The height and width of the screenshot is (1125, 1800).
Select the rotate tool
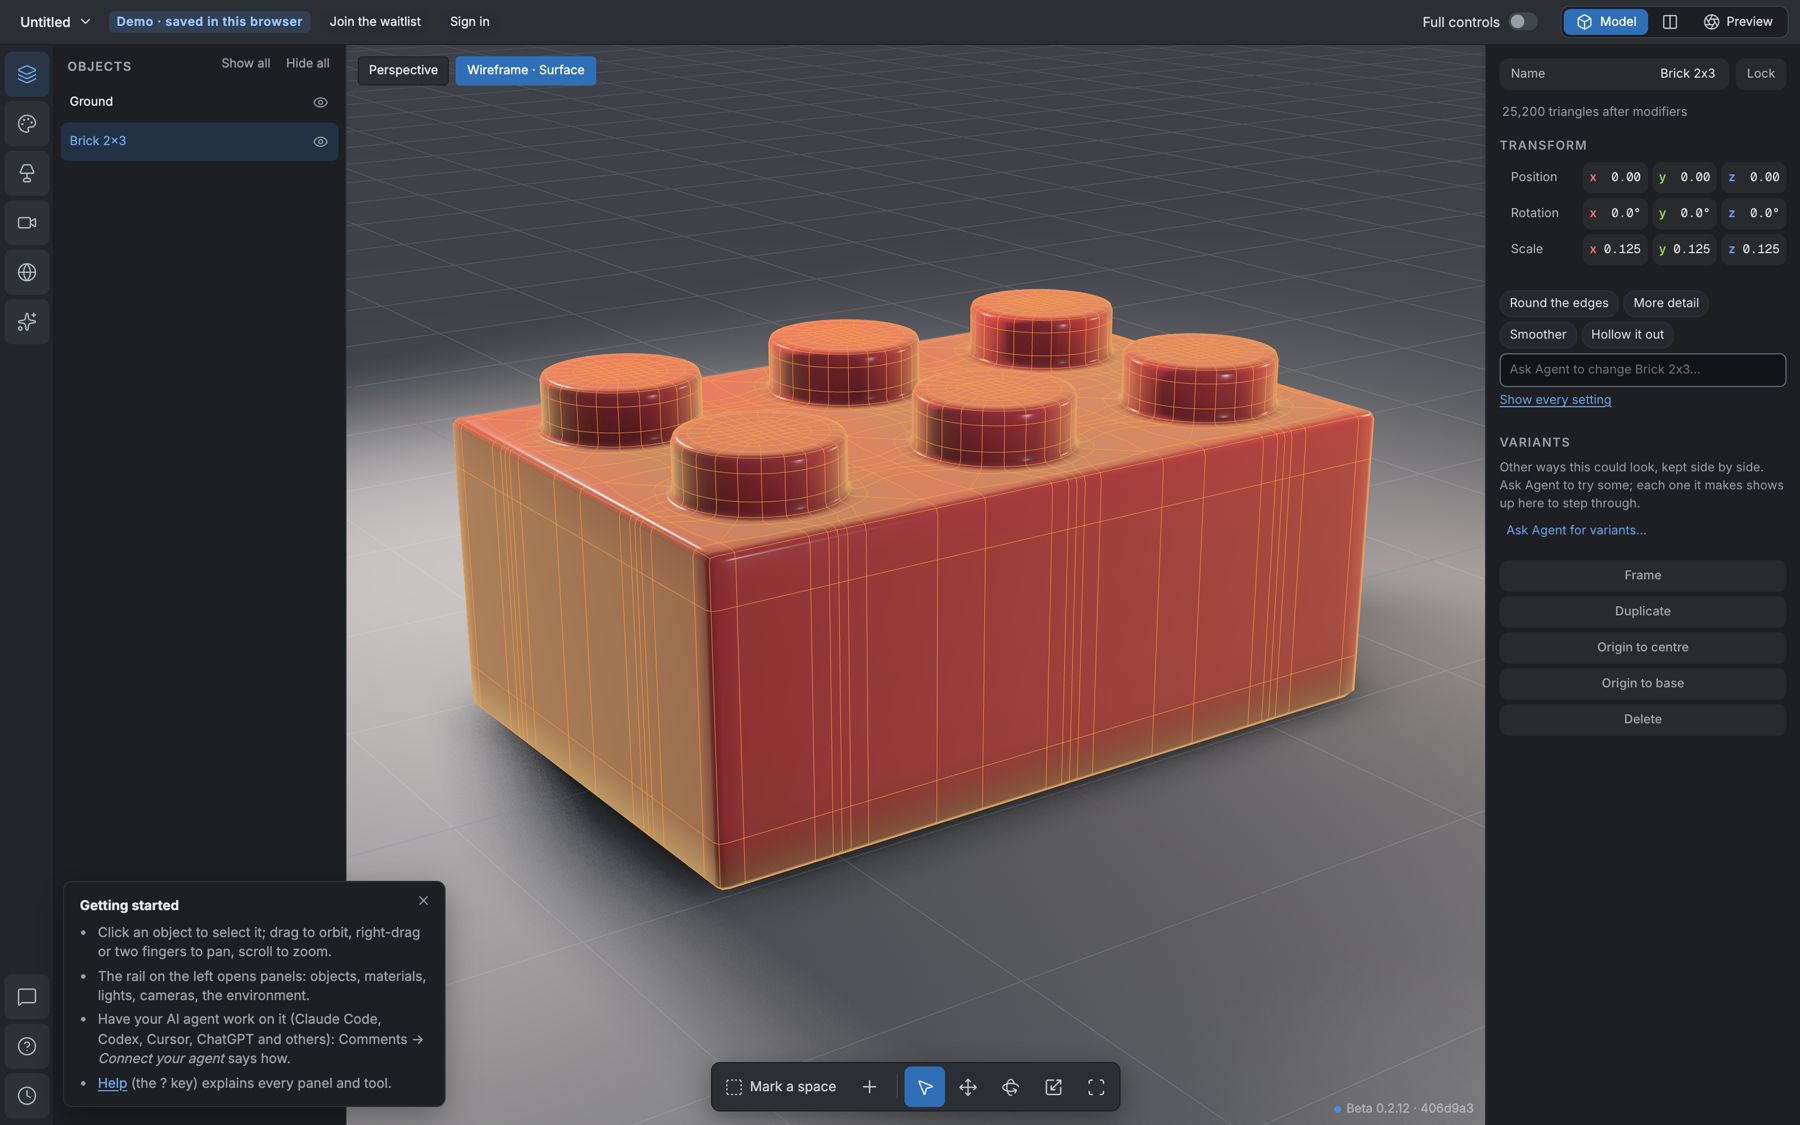pyautogui.click(x=1010, y=1087)
